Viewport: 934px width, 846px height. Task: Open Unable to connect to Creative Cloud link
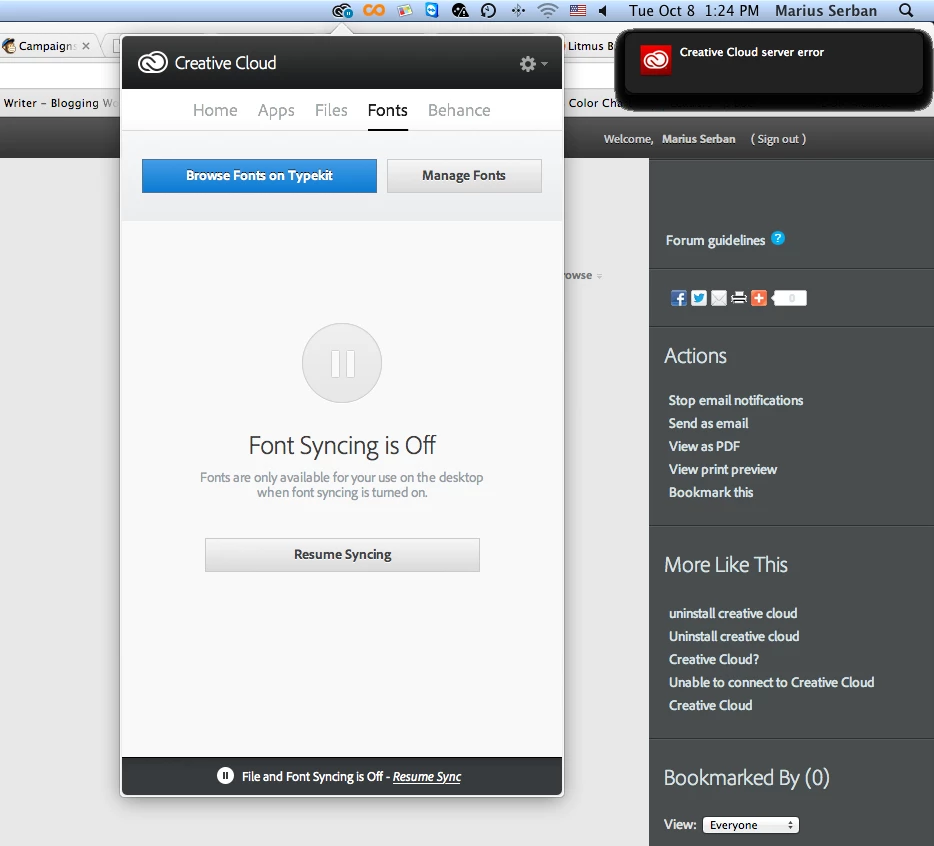771,682
